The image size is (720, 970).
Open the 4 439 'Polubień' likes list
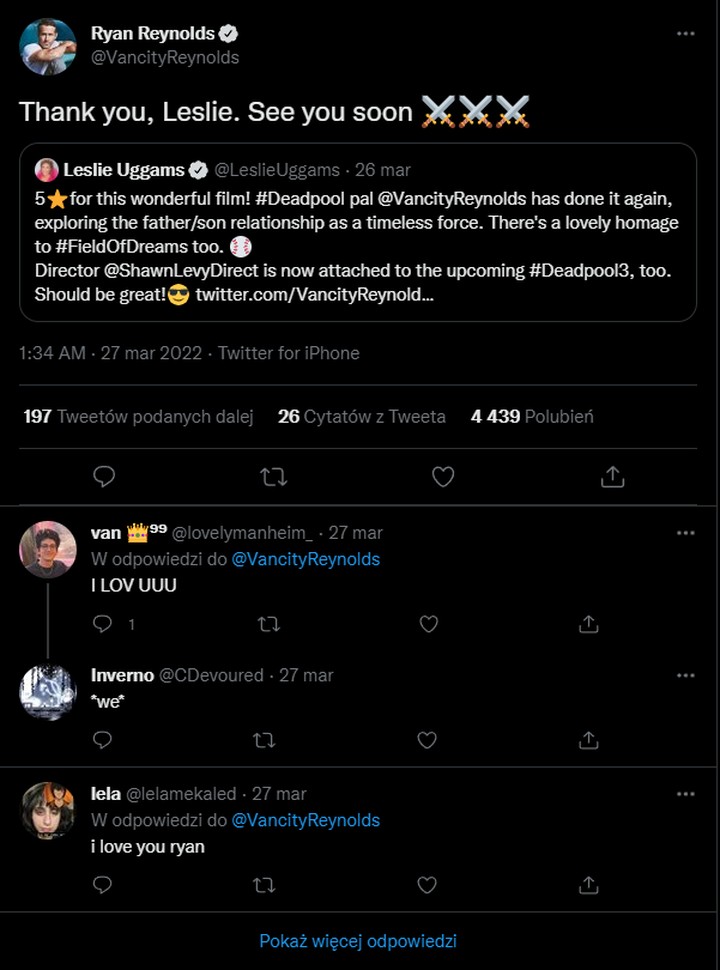point(532,416)
